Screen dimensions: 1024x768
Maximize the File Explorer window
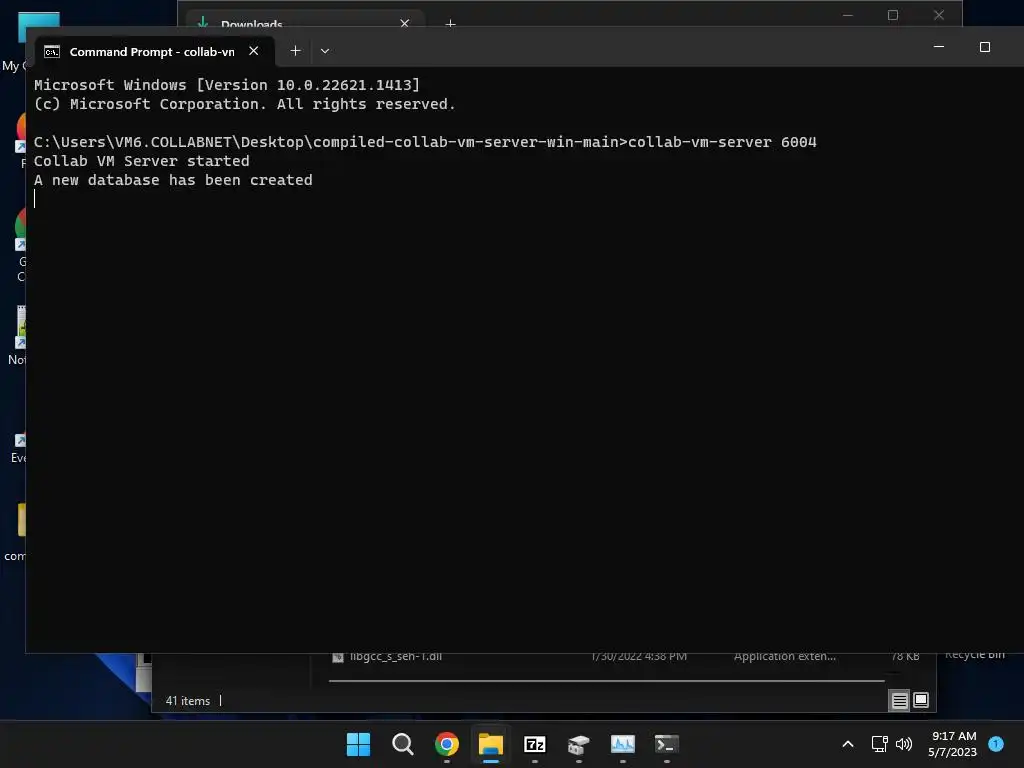pos(893,15)
